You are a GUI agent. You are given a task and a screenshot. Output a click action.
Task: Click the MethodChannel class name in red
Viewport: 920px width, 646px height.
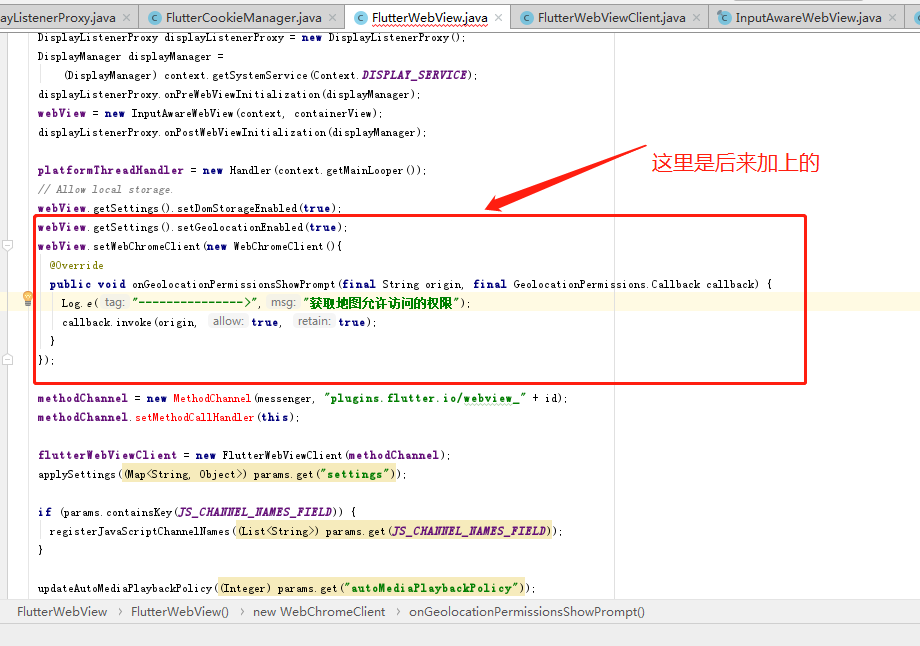click(x=212, y=398)
